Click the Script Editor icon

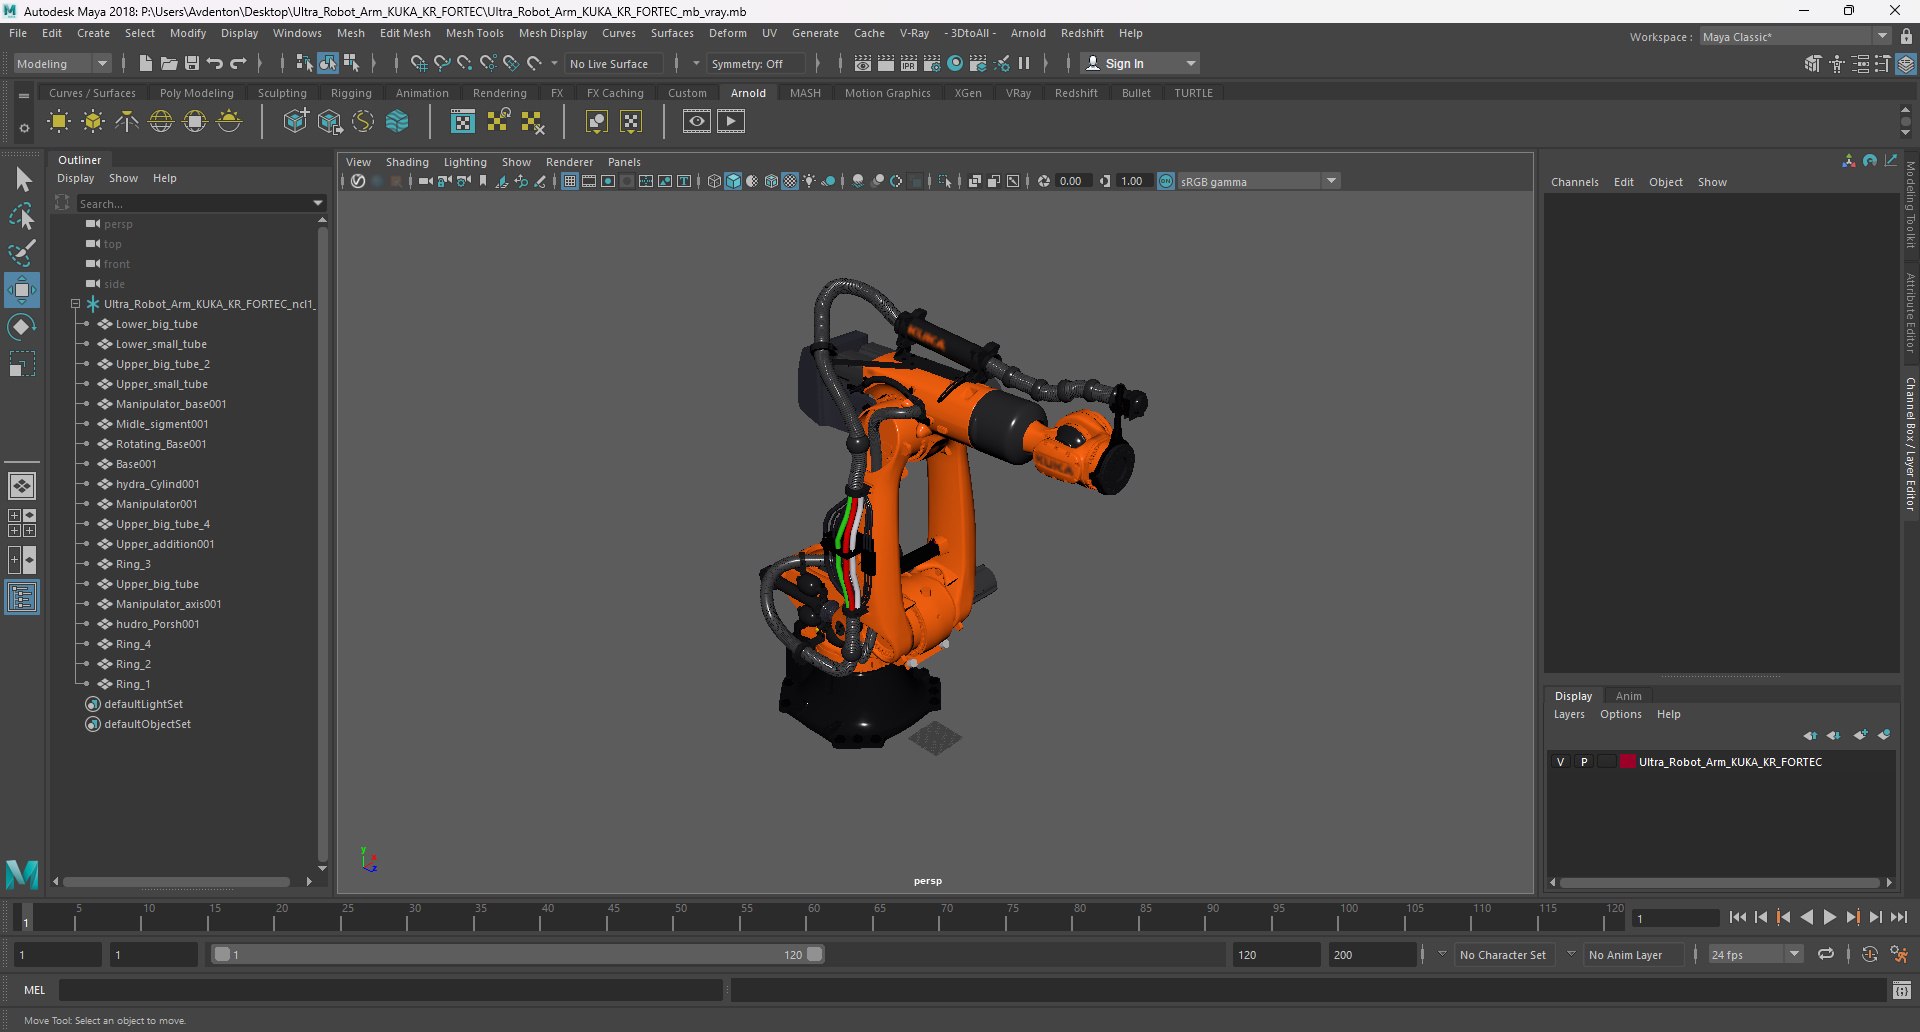tap(1902, 990)
